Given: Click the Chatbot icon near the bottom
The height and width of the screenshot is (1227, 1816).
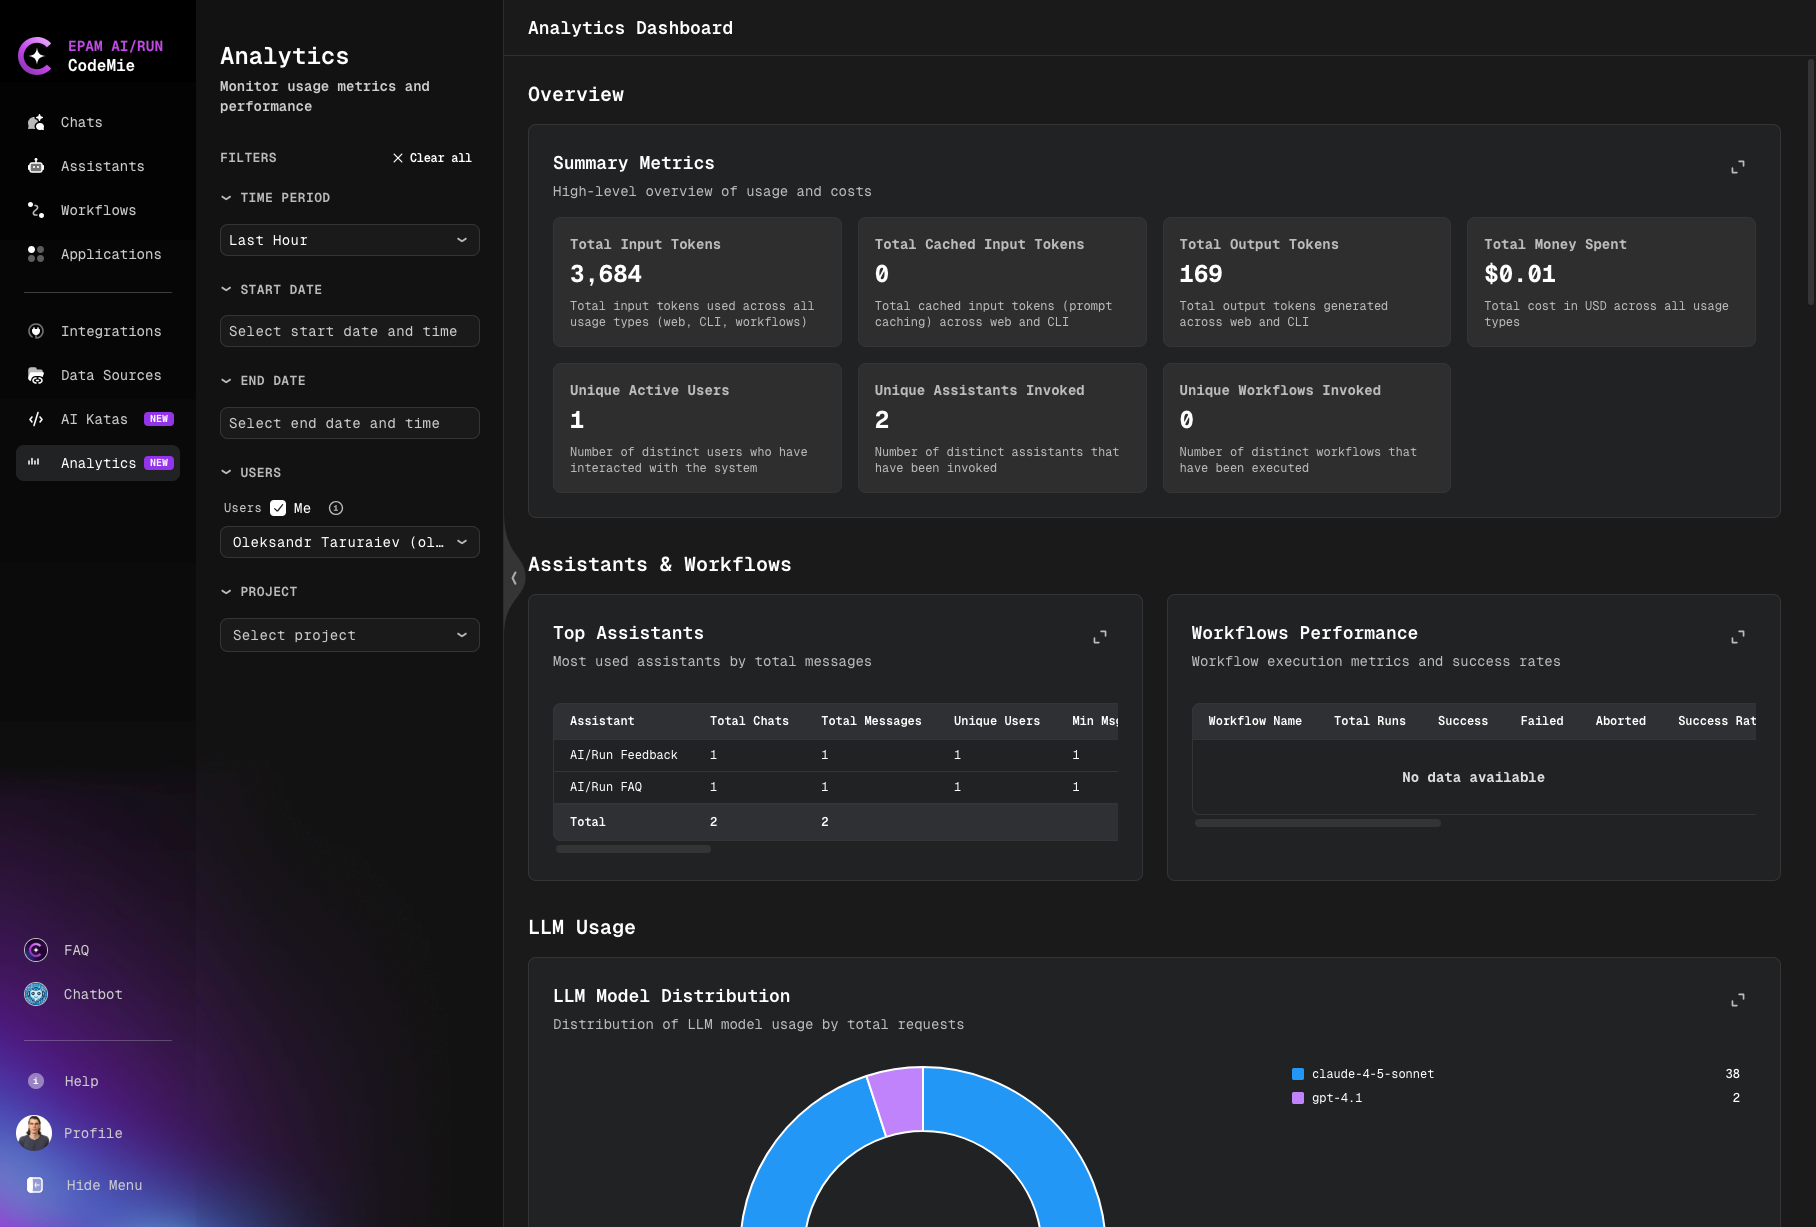Looking at the screenshot, I should [x=35, y=994].
